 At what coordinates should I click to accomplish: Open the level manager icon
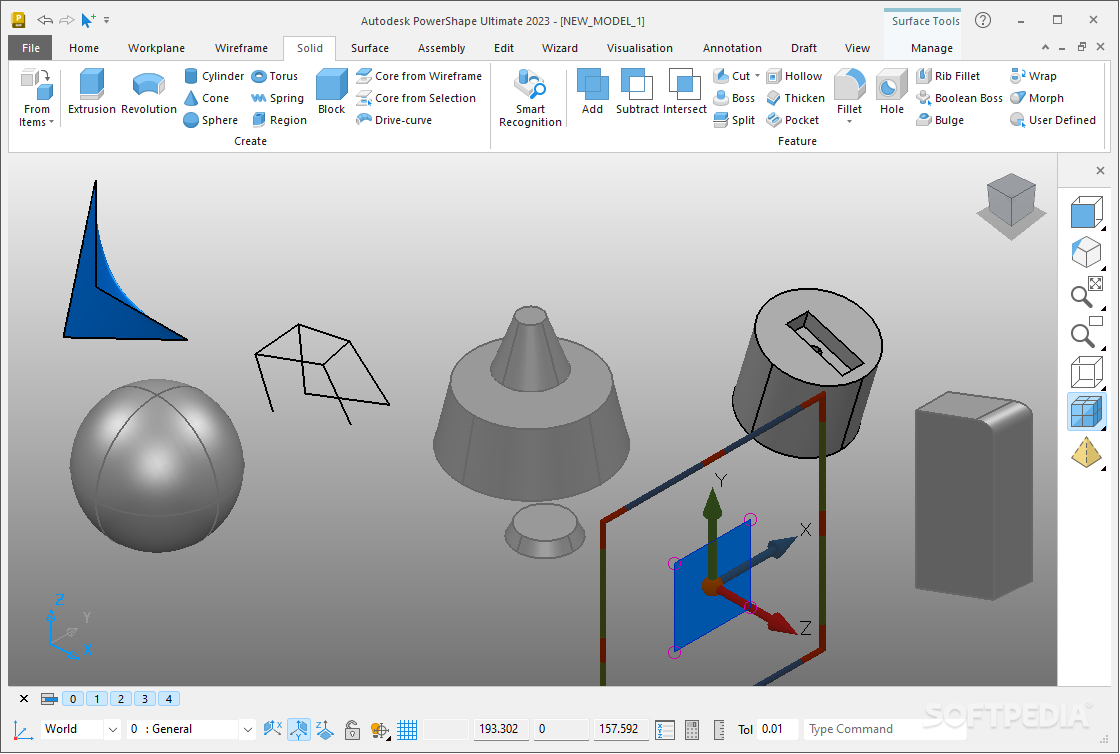coord(49,699)
